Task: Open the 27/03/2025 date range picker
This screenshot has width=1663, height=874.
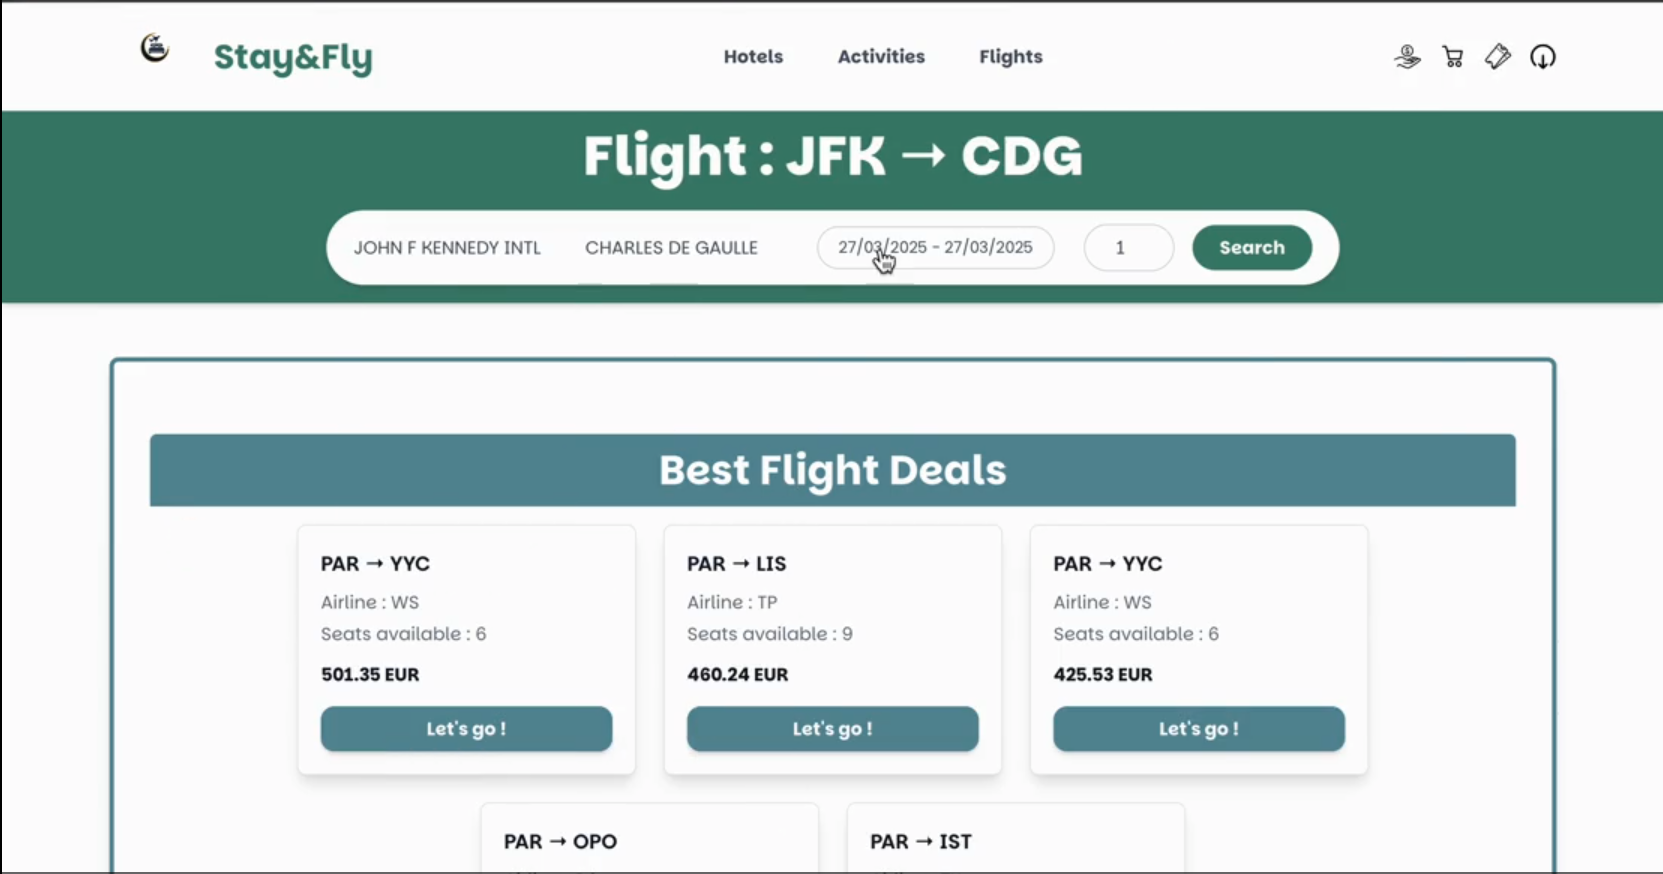Action: pyautogui.click(x=935, y=247)
